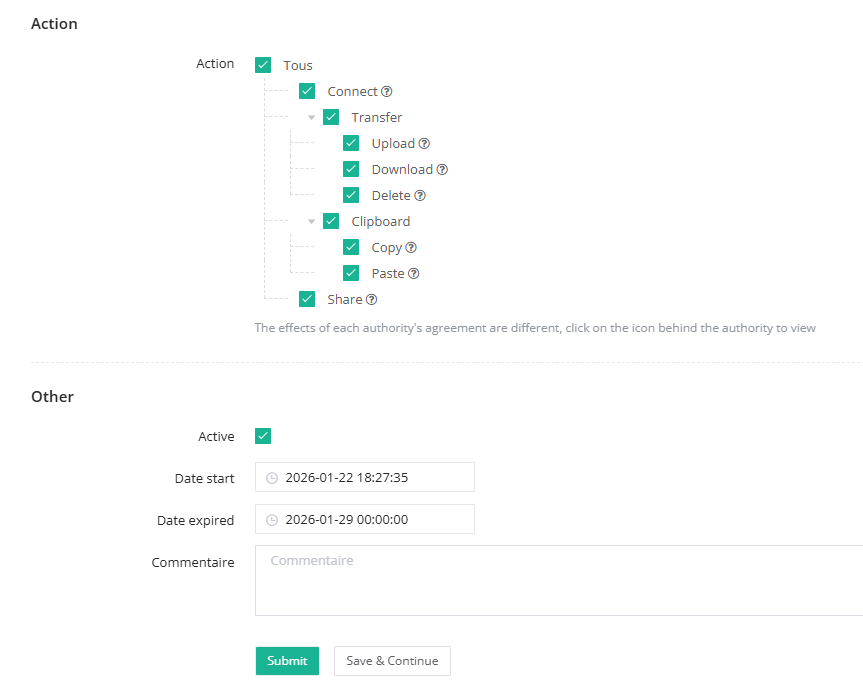
Task: Uncheck the Share permission checkbox
Action: click(307, 299)
